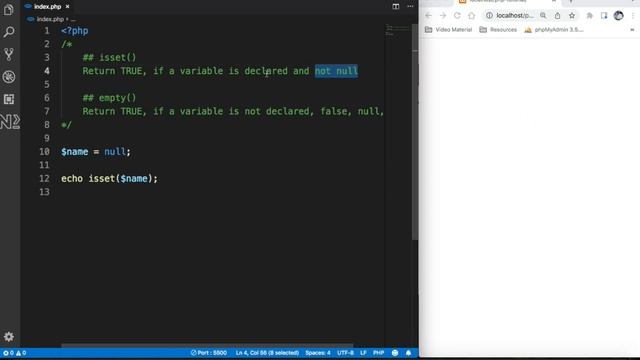Split the editor right

coord(396,6)
